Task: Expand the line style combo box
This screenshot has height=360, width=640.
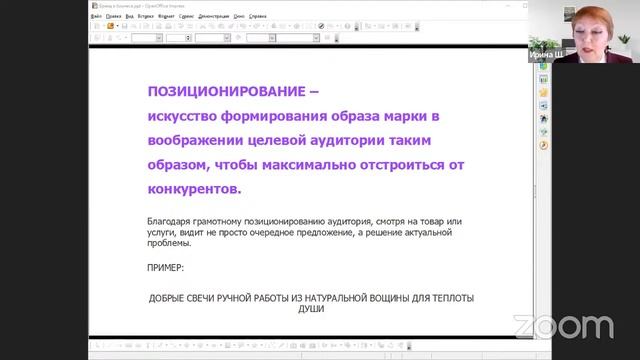Action: 159,38
